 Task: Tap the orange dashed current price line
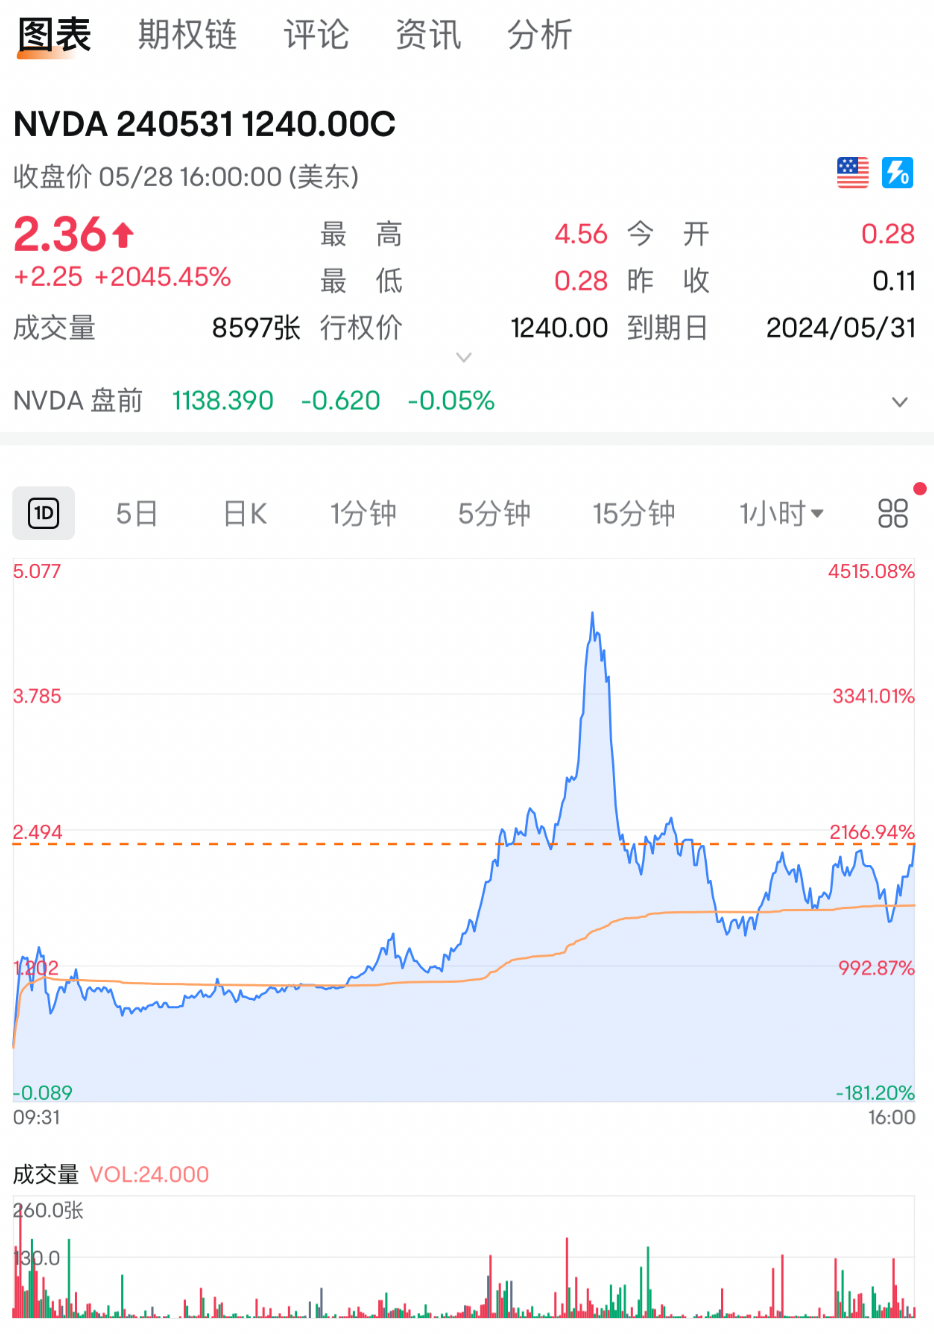[x=464, y=844]
